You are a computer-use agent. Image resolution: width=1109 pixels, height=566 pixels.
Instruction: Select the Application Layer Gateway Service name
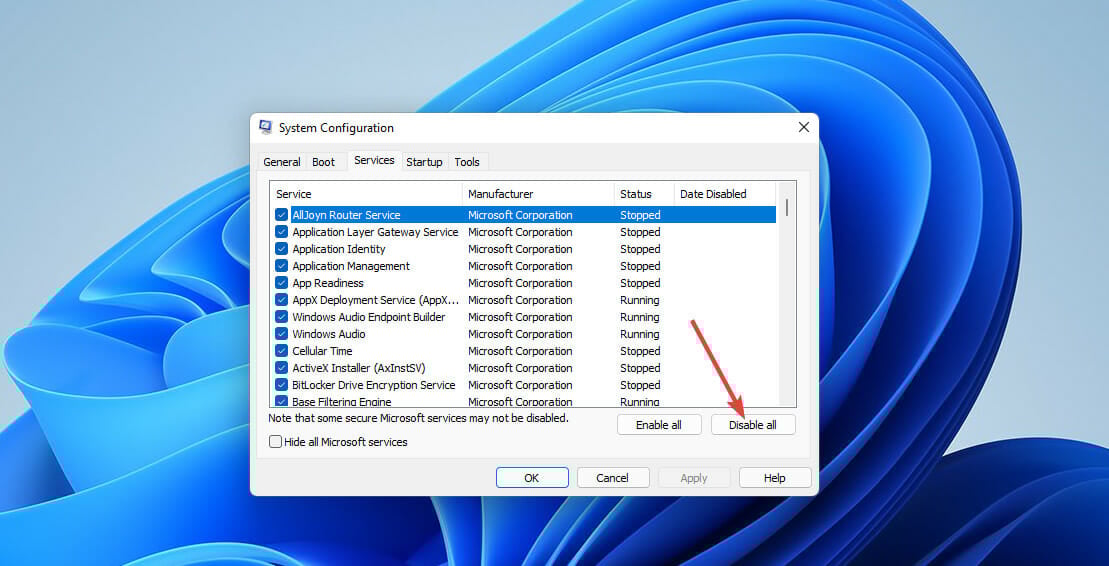click(375, 232)
